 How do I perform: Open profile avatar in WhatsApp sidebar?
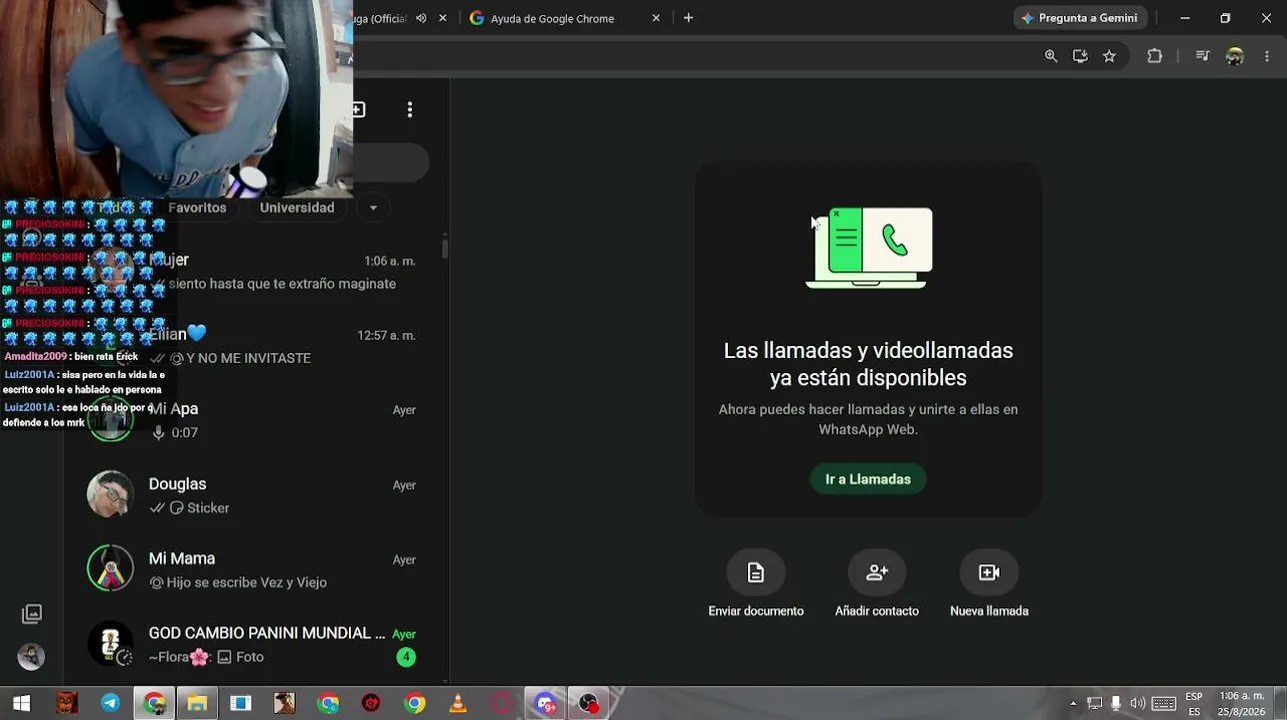tap(32, 656)
